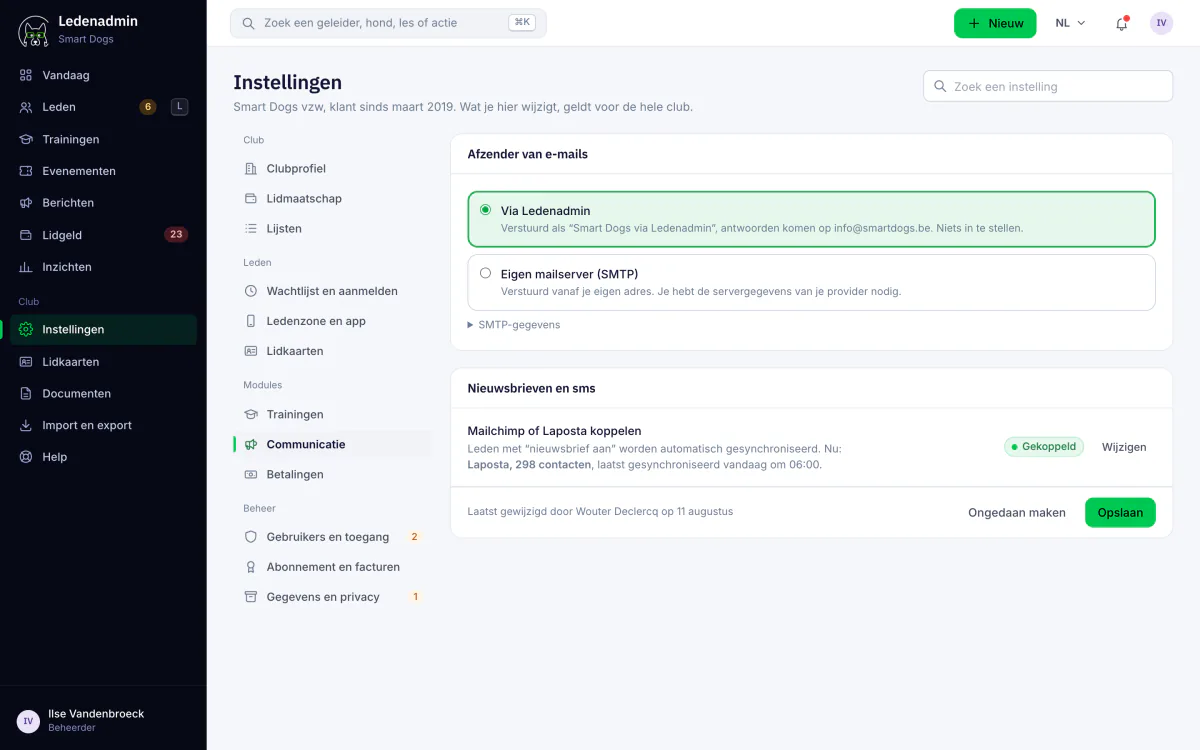Click the Instellingen gear icon
This screenshot has height=750, width=1200.
tap(26, 329)
